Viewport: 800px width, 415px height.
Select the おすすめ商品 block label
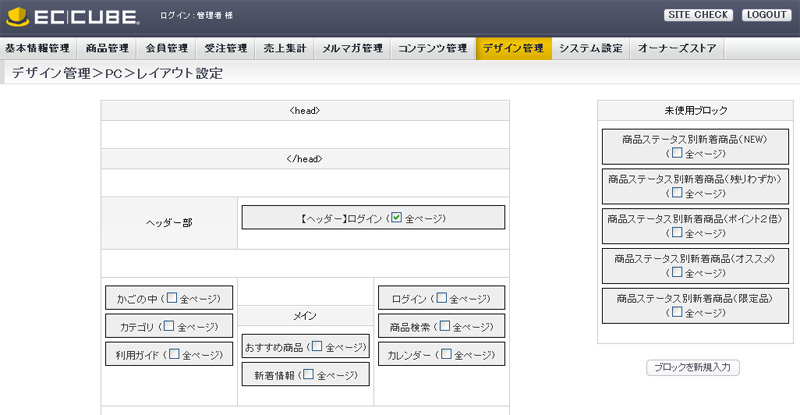click(274, 348)
